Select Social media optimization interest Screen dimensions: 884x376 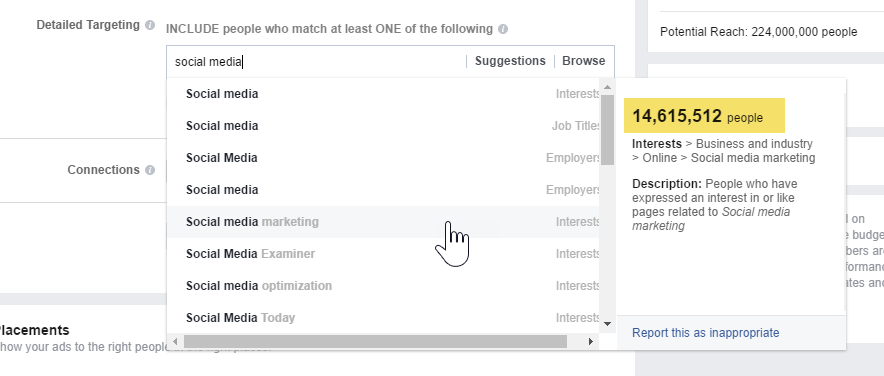coord(383,286)
